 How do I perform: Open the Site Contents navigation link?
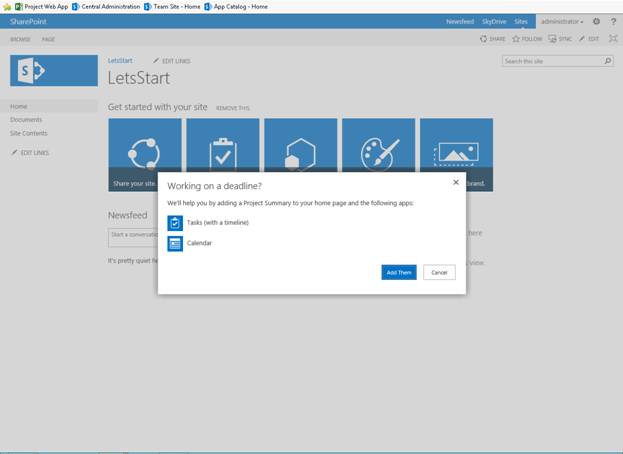[29, 133]
